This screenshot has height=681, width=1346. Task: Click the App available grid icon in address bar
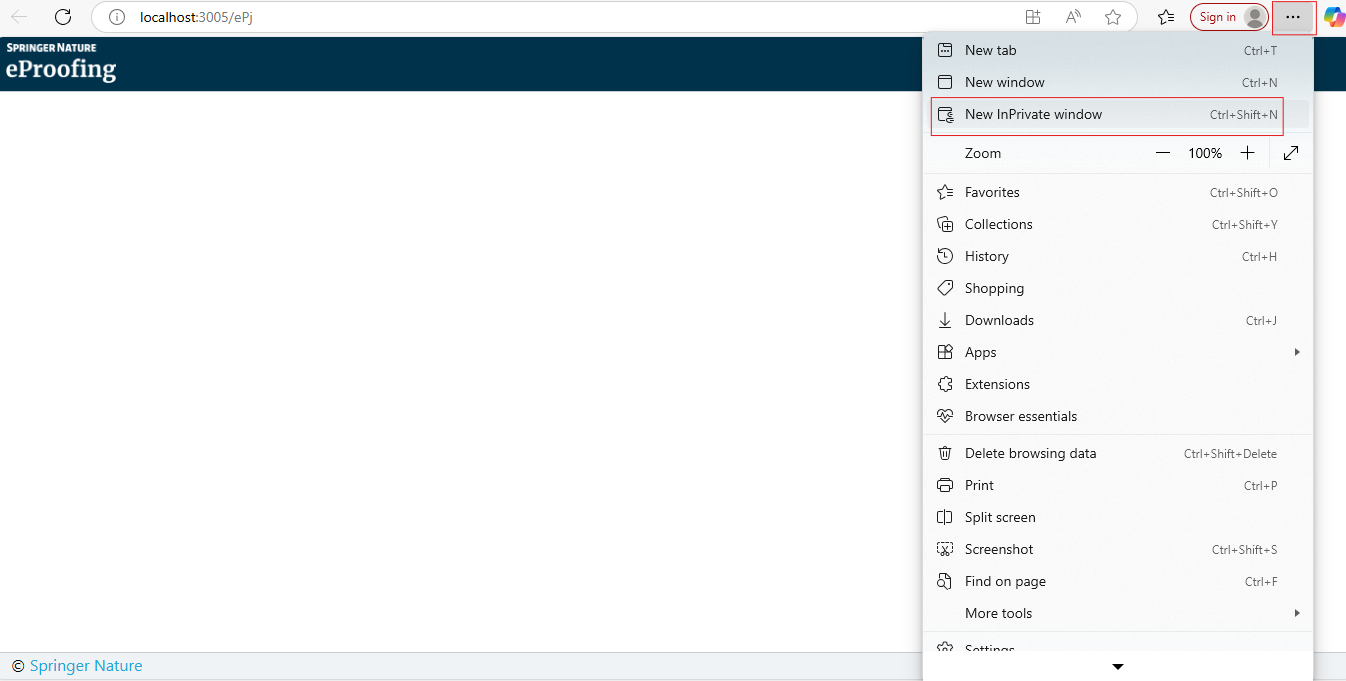(x=1033, y=17)
